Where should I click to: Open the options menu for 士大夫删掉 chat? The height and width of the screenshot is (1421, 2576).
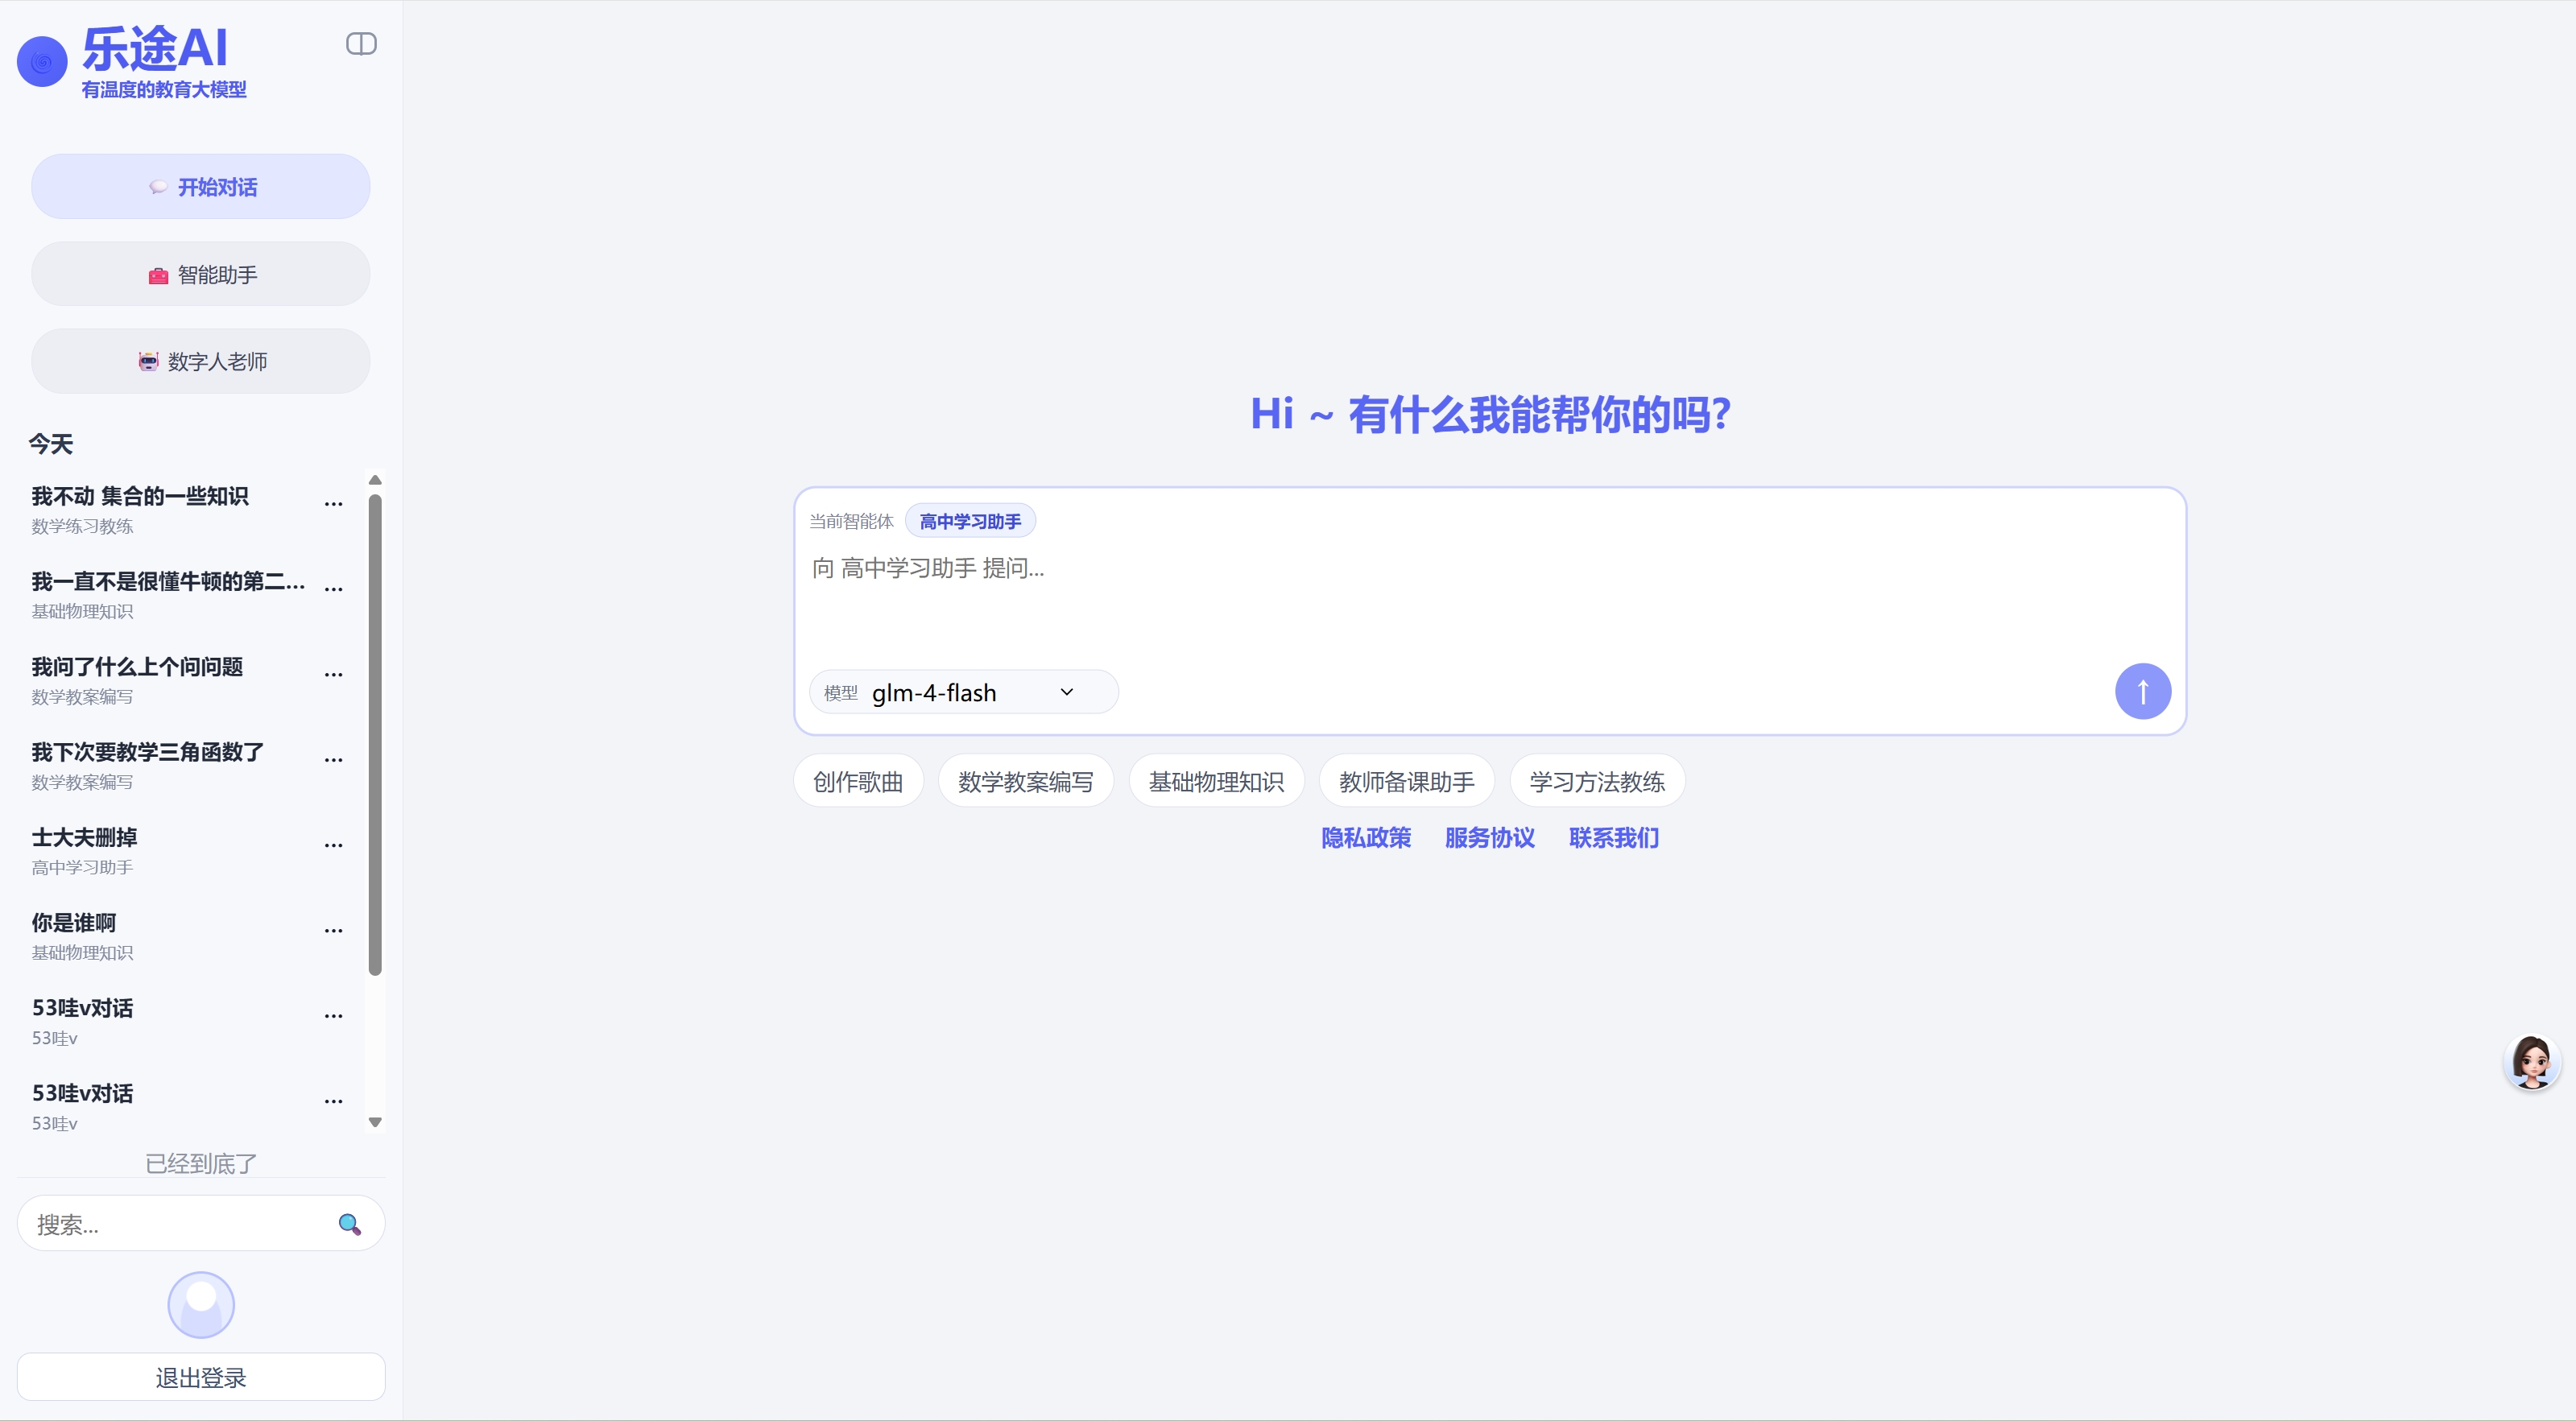(x=333, y=846)
